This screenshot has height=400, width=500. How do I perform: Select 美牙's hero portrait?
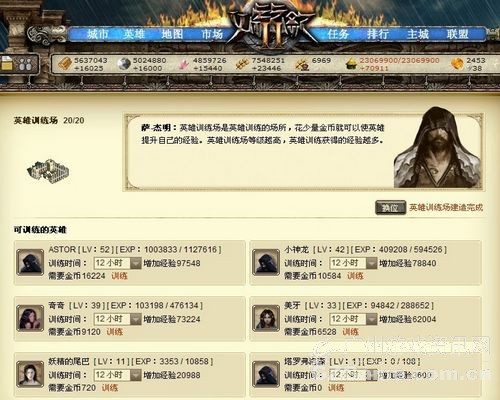point(266,318)
